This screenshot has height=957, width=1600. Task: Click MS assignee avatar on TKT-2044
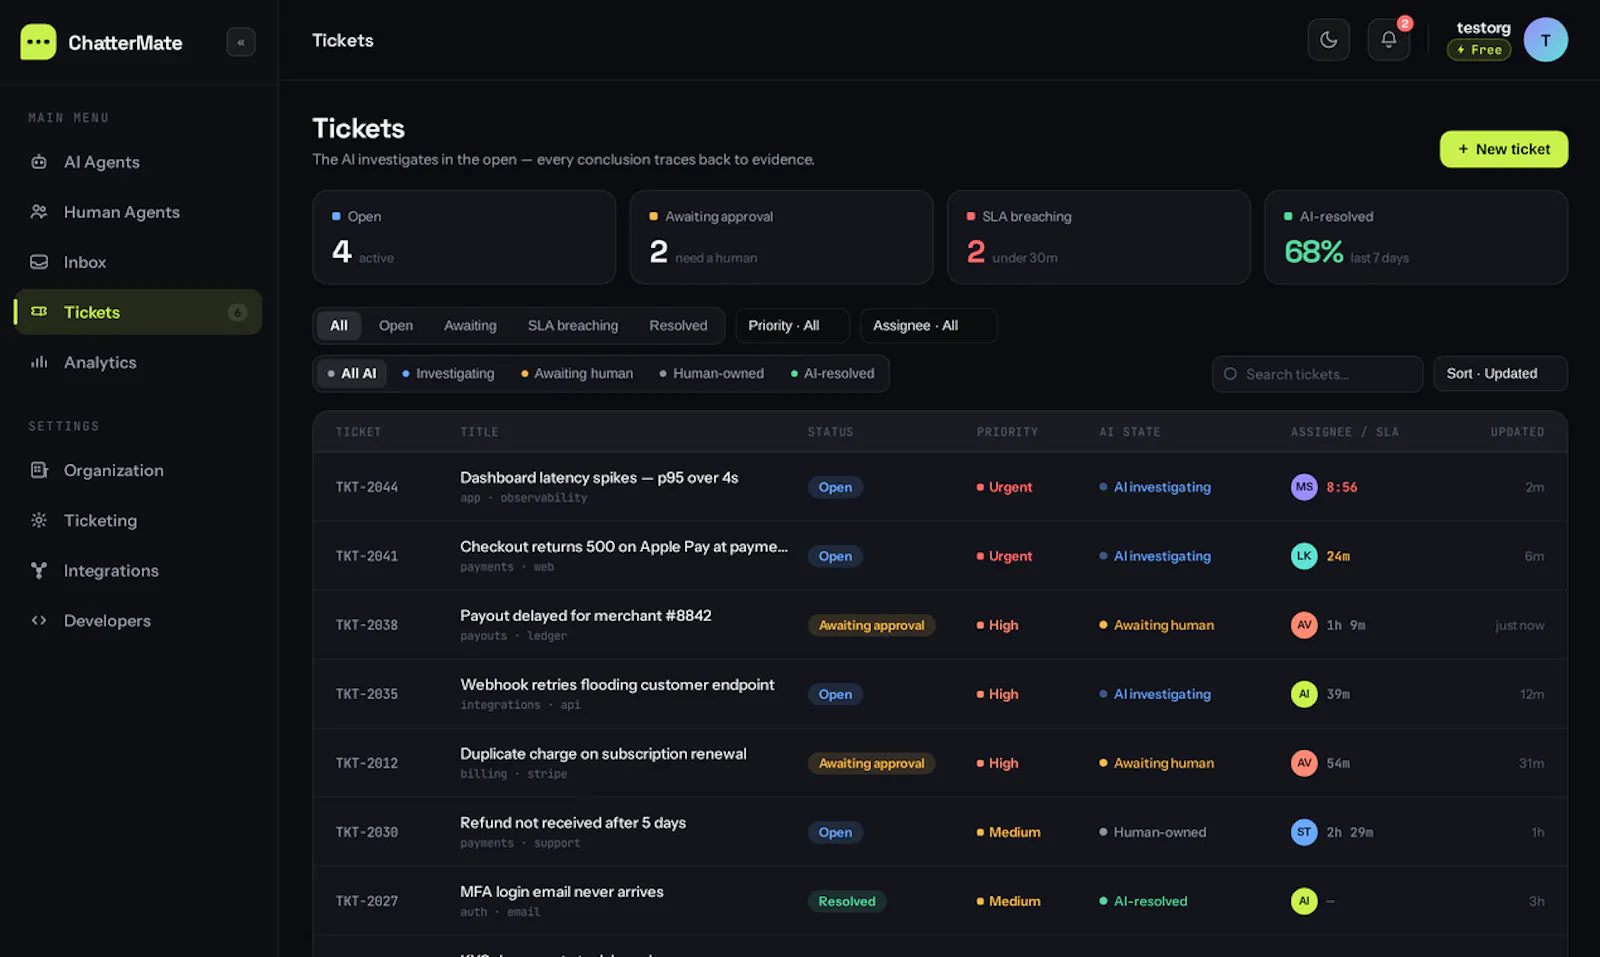pyautogui.click(x=1304, y=487)
